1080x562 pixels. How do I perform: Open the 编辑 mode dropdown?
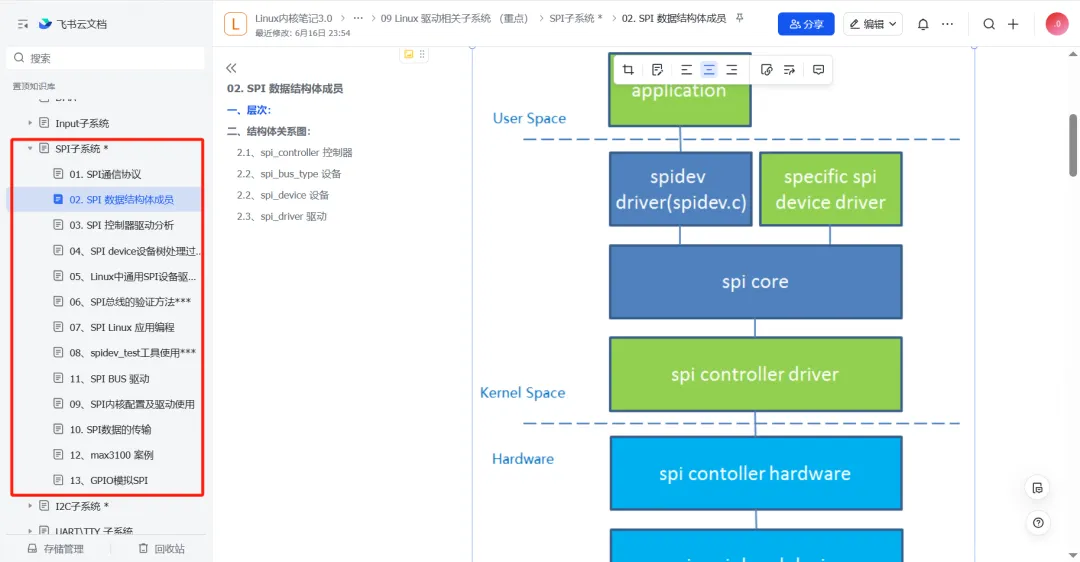873,24
